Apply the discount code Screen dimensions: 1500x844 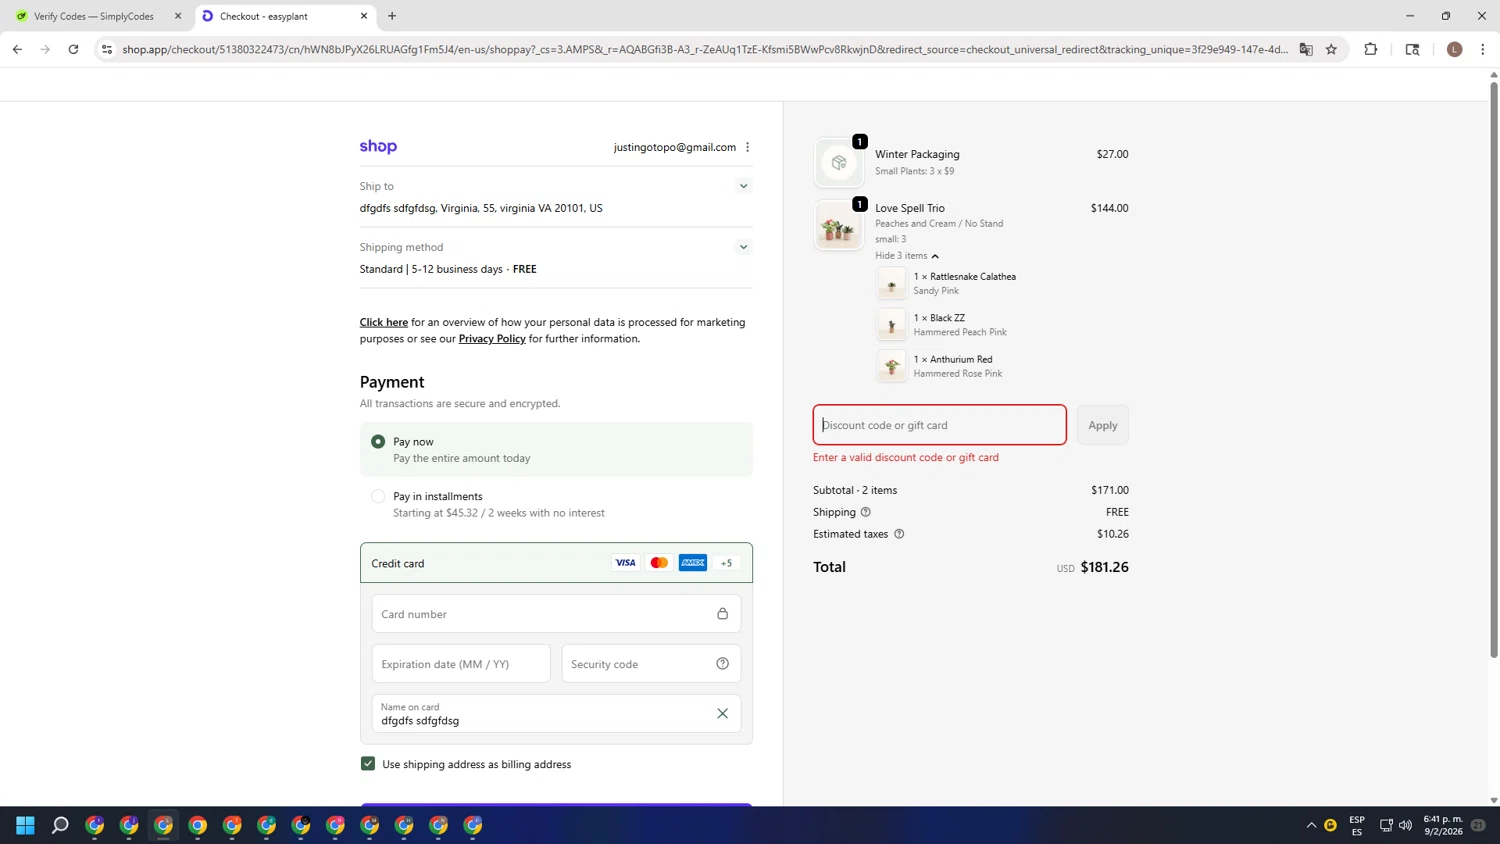tap(1103, 425)
